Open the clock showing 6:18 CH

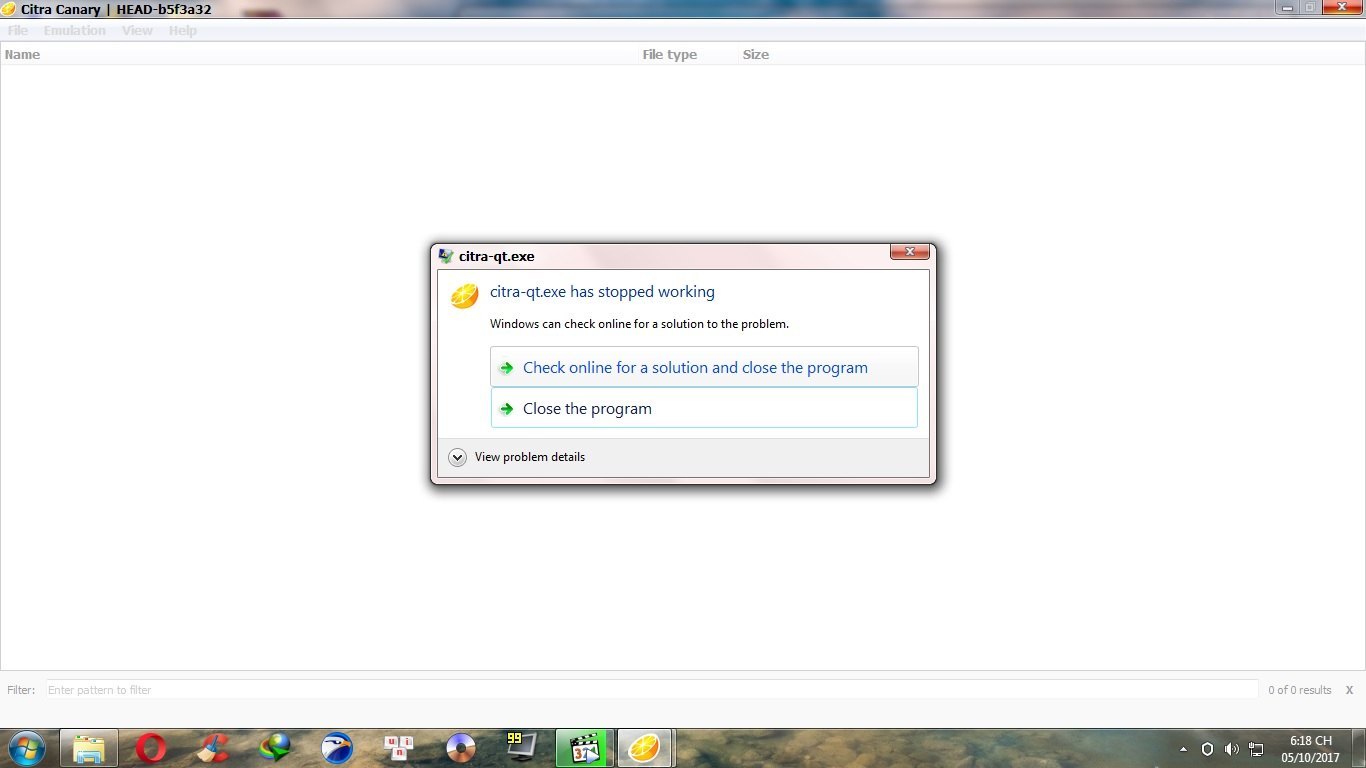[x=1310, y=749]
